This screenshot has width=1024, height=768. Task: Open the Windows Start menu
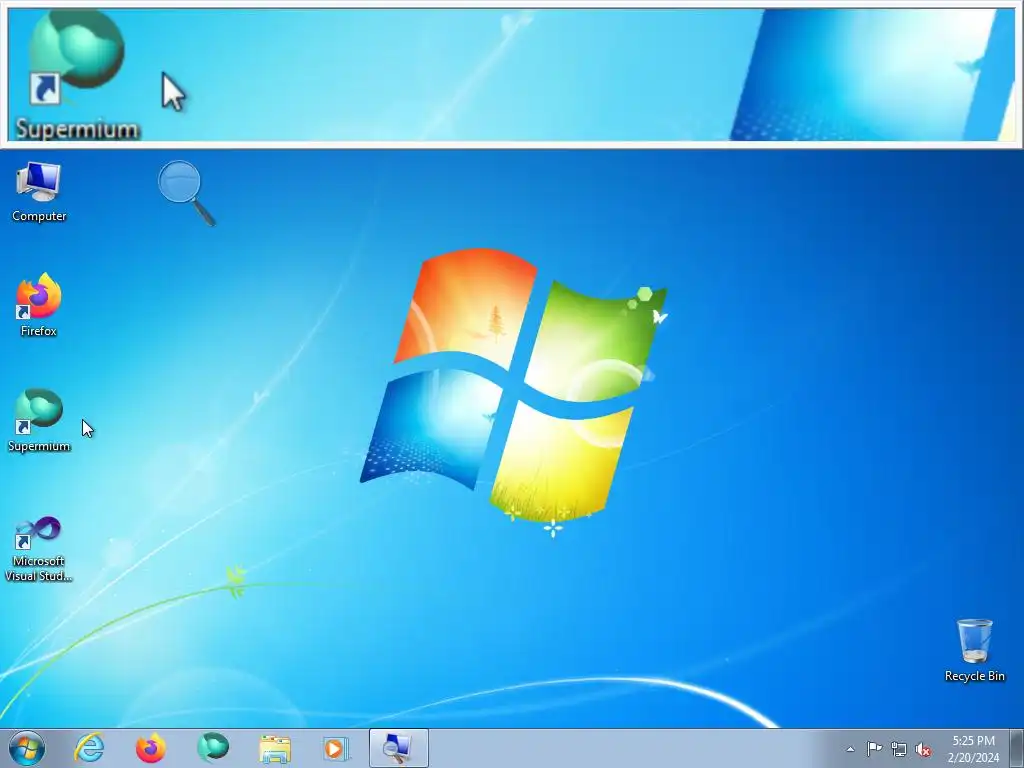(27, 748)
